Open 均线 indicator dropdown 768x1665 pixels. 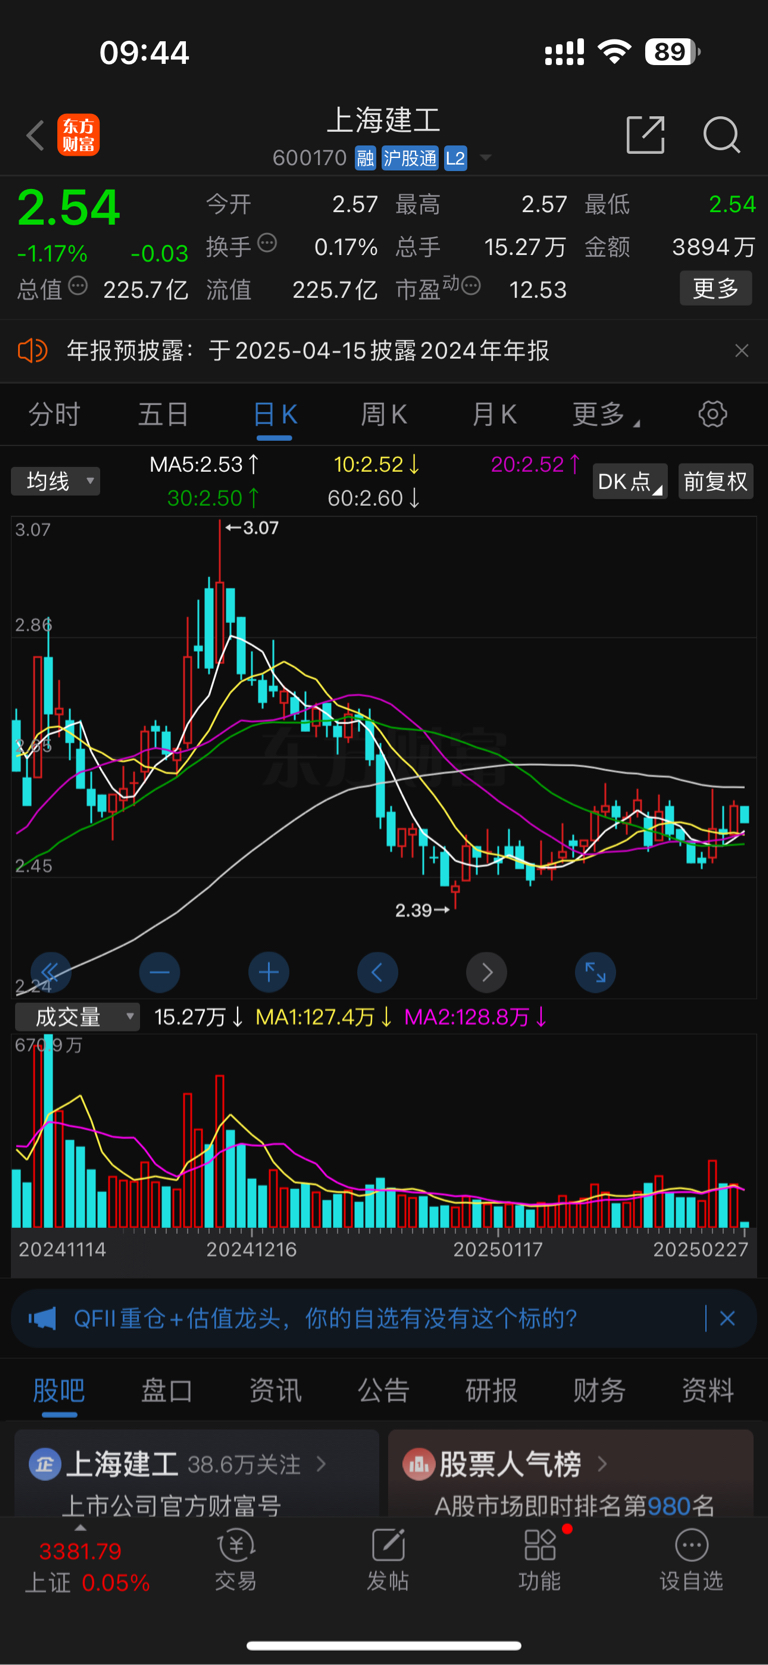pyautogui.click(x=56, y=481)
